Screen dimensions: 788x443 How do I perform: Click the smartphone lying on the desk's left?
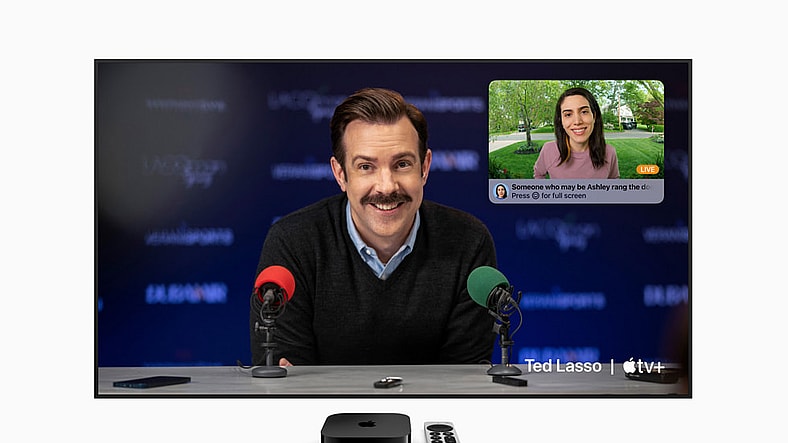(x=151, y=381)
